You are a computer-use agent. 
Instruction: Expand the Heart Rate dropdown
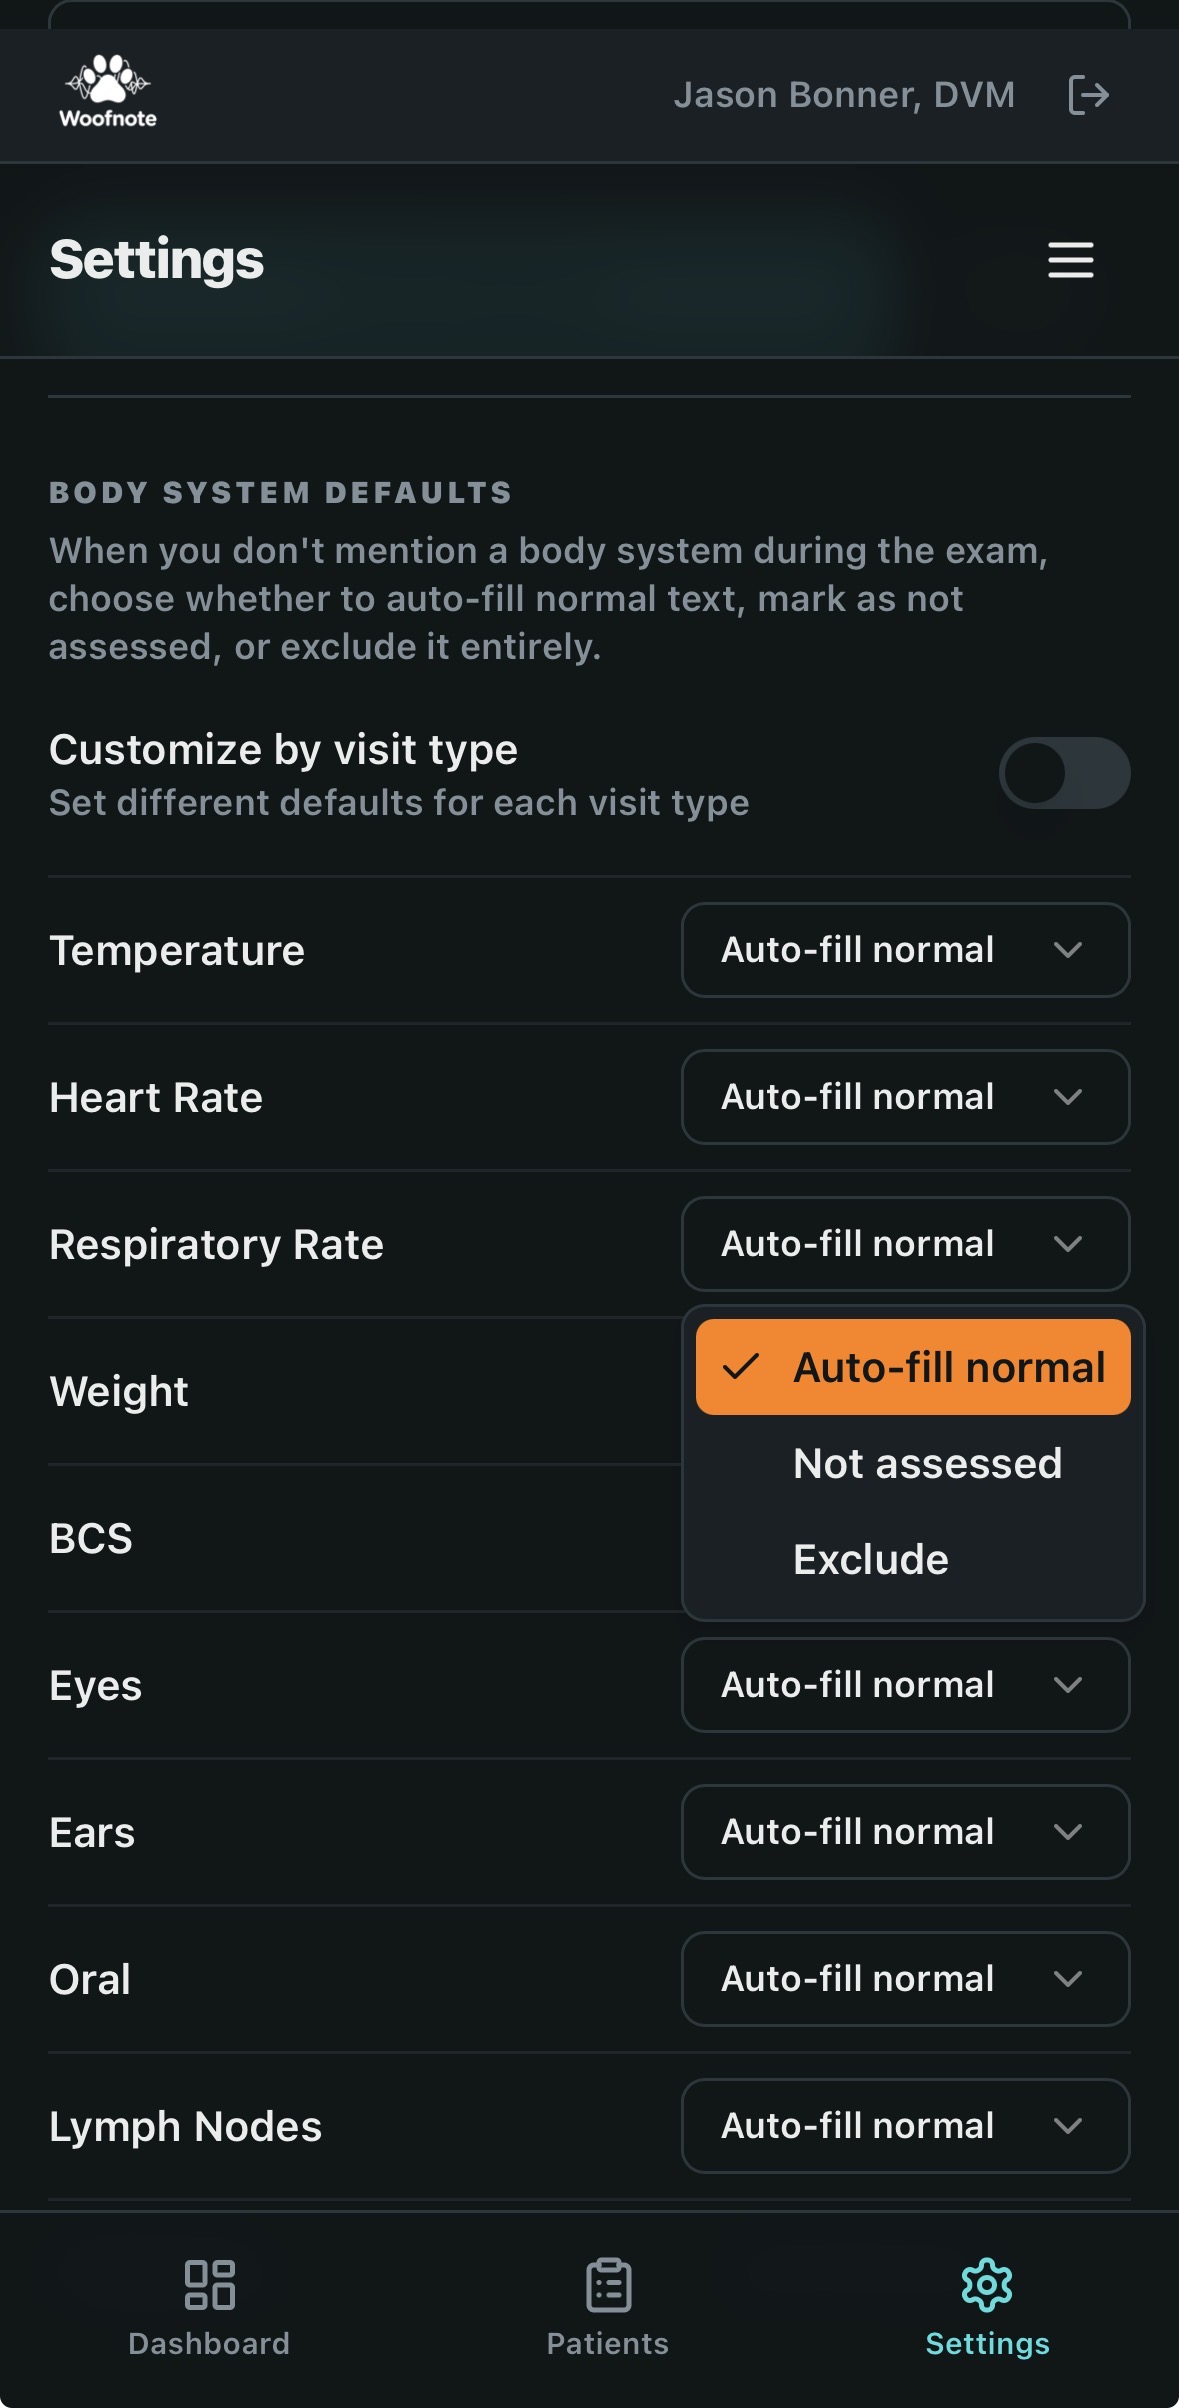(x=903, y=1097)
